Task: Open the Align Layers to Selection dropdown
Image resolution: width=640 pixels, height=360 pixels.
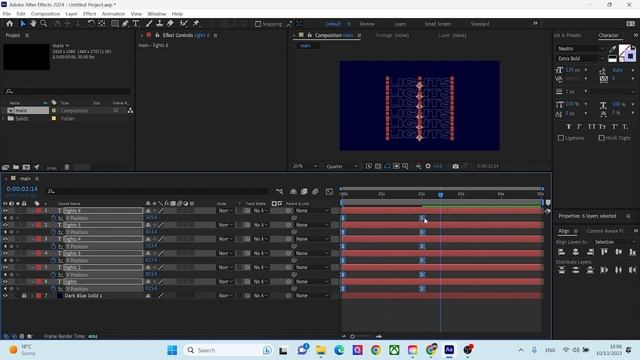Action: click(x=614, y=242)
